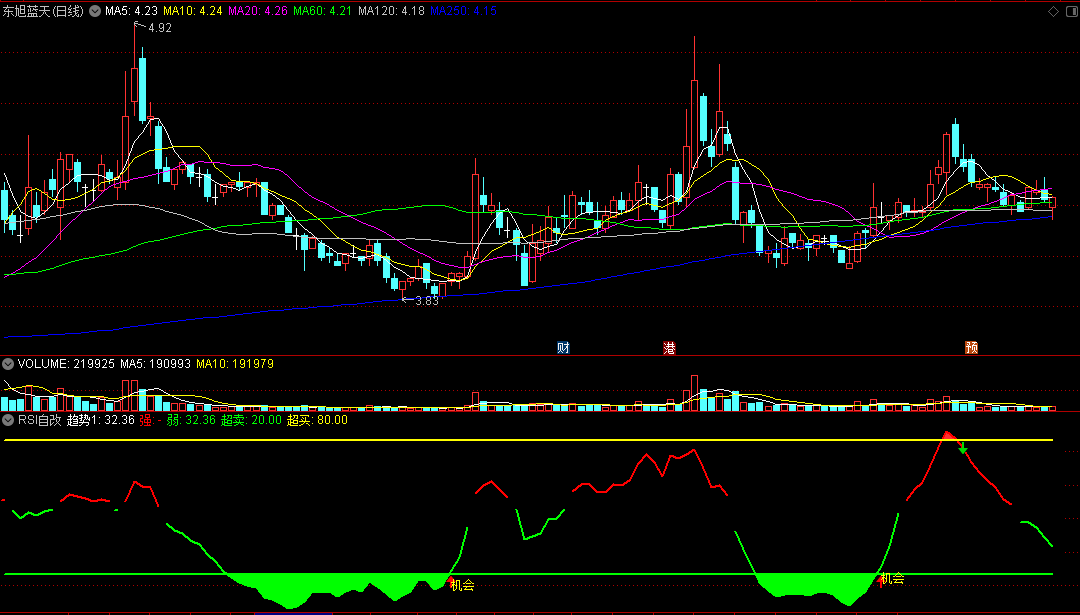Click the MA10: 4.24 label
This screenshot has height=615, width=1080.
coord(192,11)
